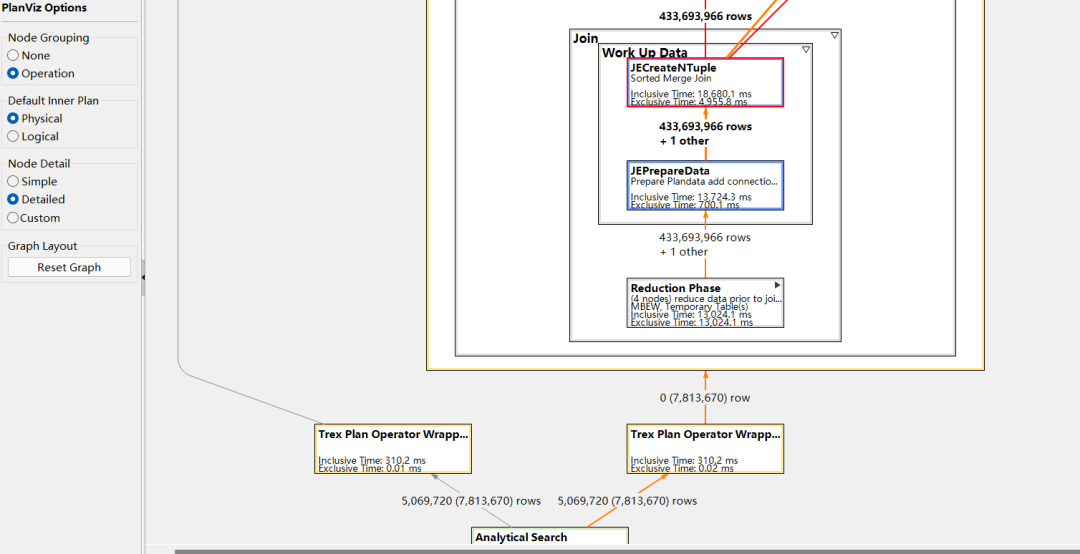Select the Analytical Search node

[550, 537]
